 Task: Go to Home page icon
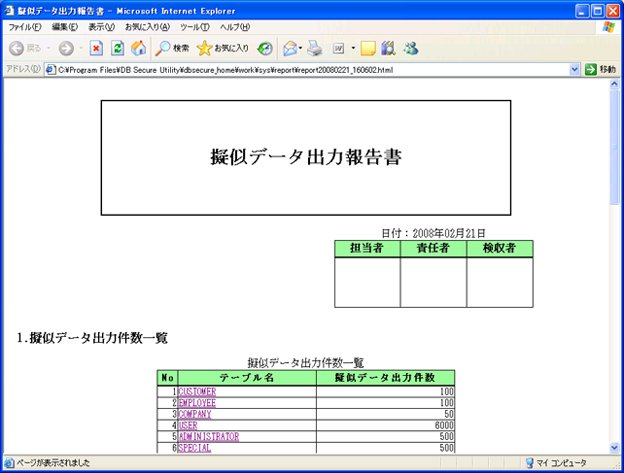tap(138, 49)
